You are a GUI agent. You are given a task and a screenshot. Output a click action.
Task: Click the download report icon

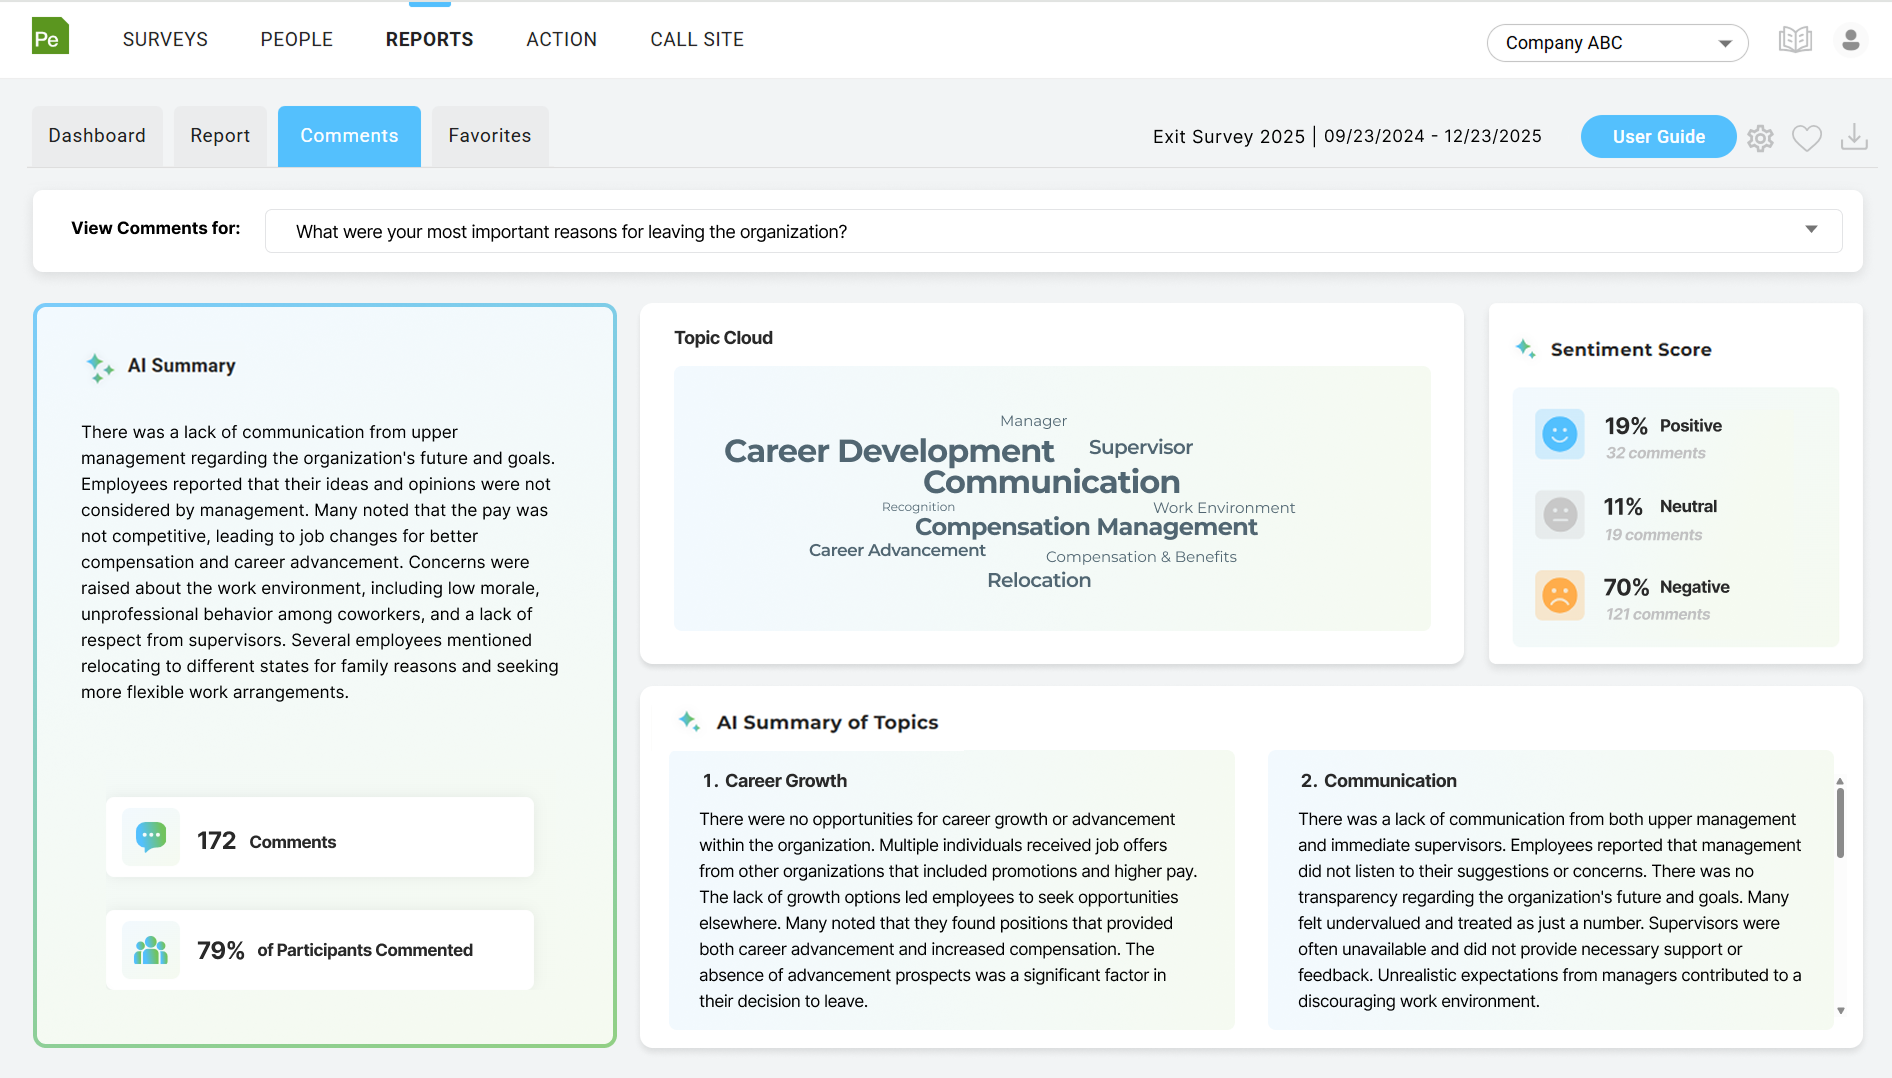point(1854,138)
